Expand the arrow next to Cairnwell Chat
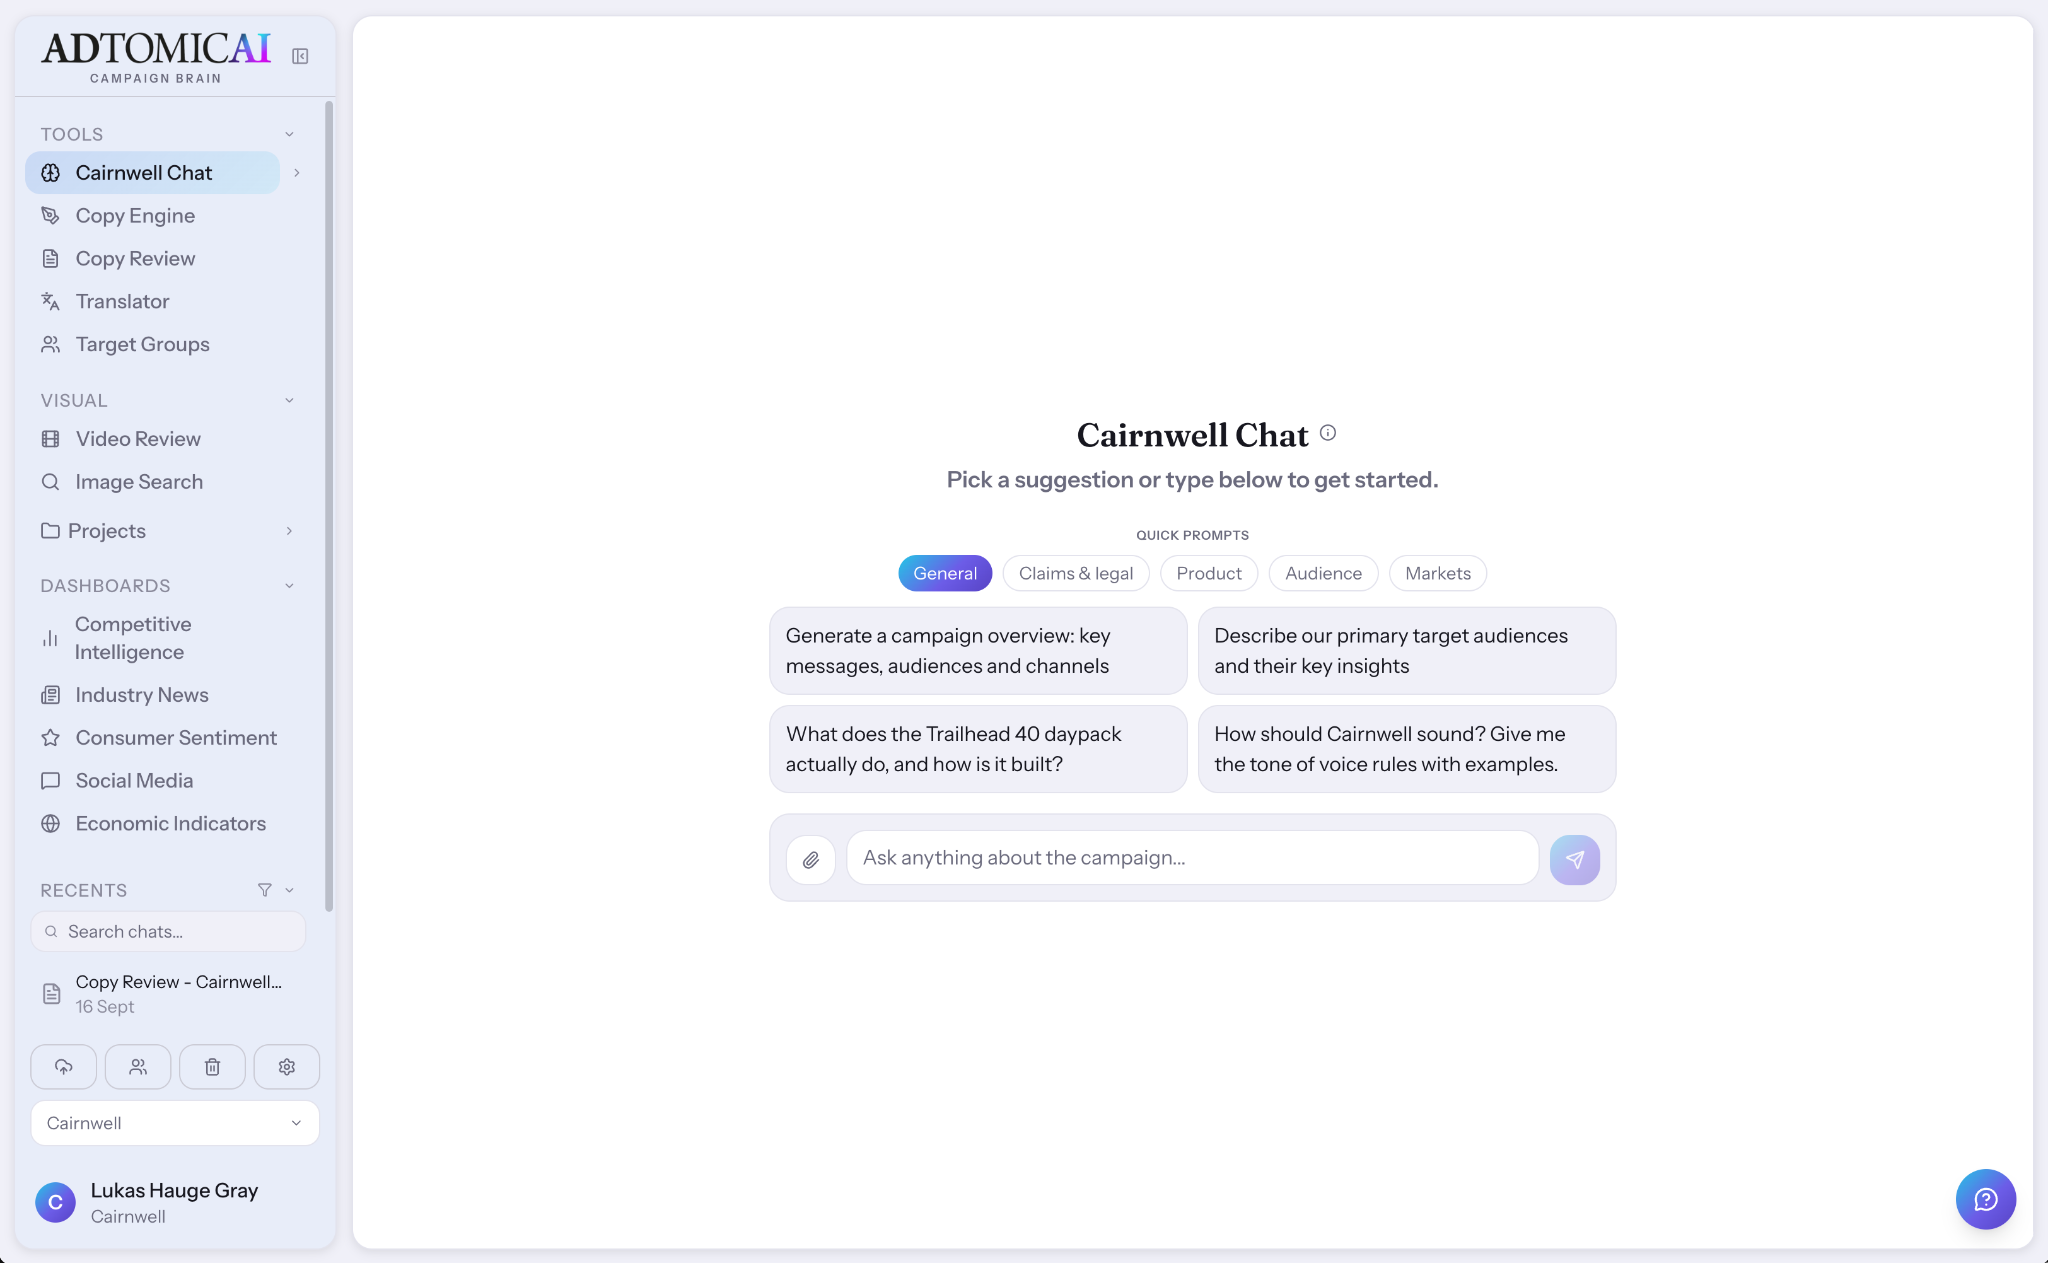Image resolution: width=2048 pixels, height=1263 pixels. point(297,173)
